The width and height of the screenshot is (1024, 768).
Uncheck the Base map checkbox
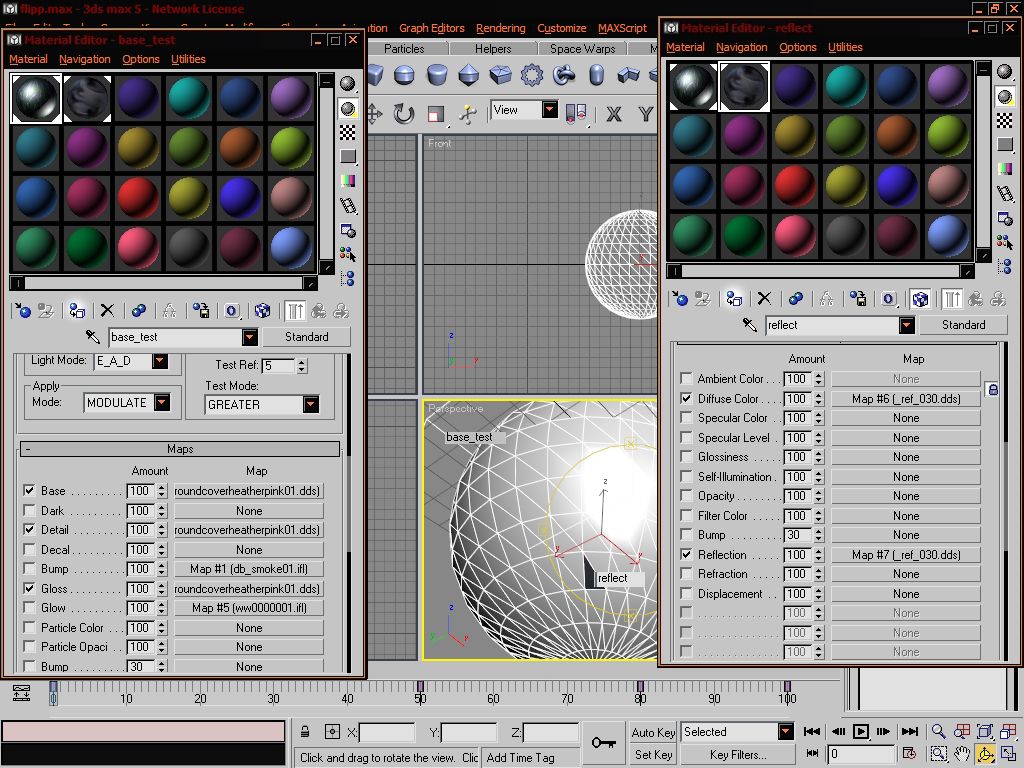(x=29, y=490)
